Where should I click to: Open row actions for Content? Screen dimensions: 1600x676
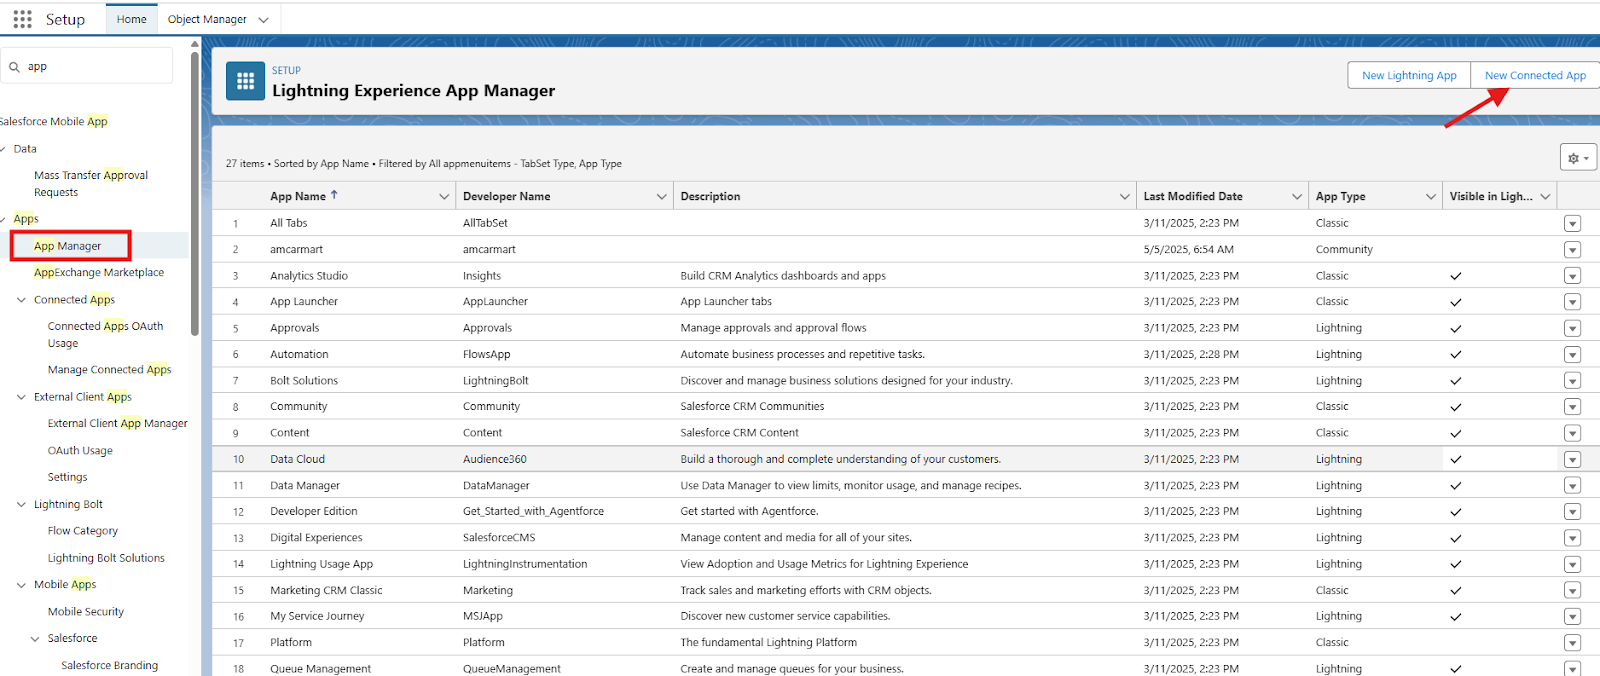[x=1572, y=434]
